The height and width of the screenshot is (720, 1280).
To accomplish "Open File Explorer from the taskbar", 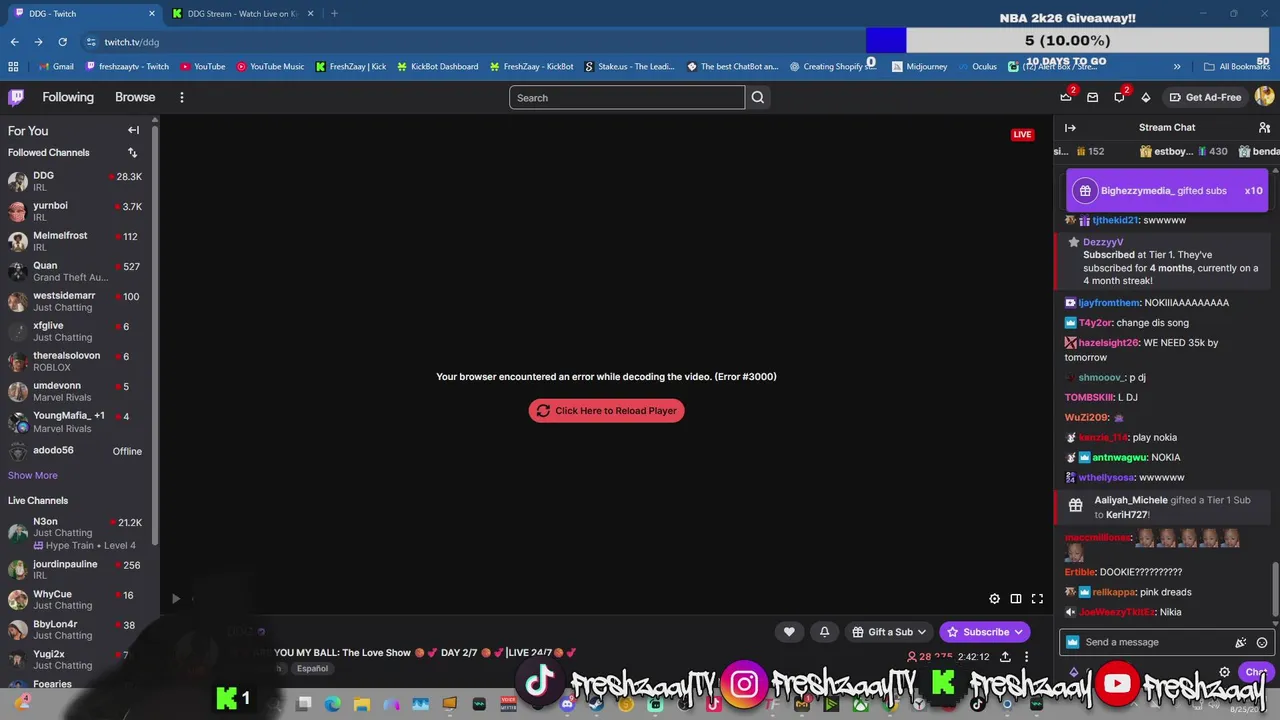I will pyautogui.click(x=361, y=704).
